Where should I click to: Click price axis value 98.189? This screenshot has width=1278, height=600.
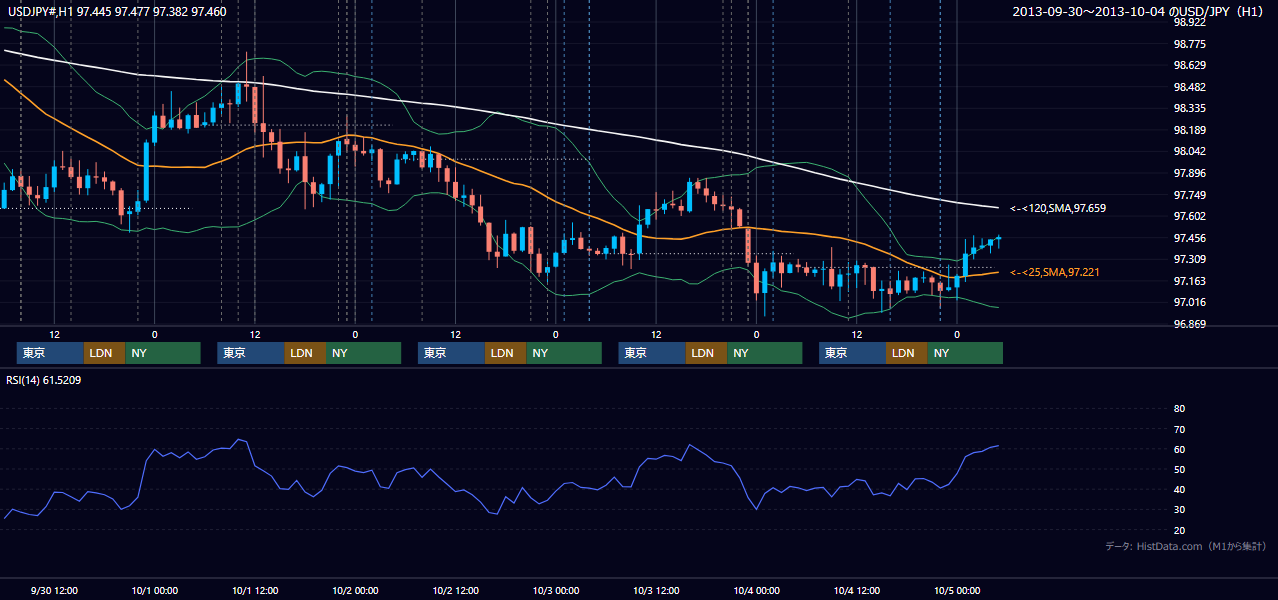(1189, 130)
